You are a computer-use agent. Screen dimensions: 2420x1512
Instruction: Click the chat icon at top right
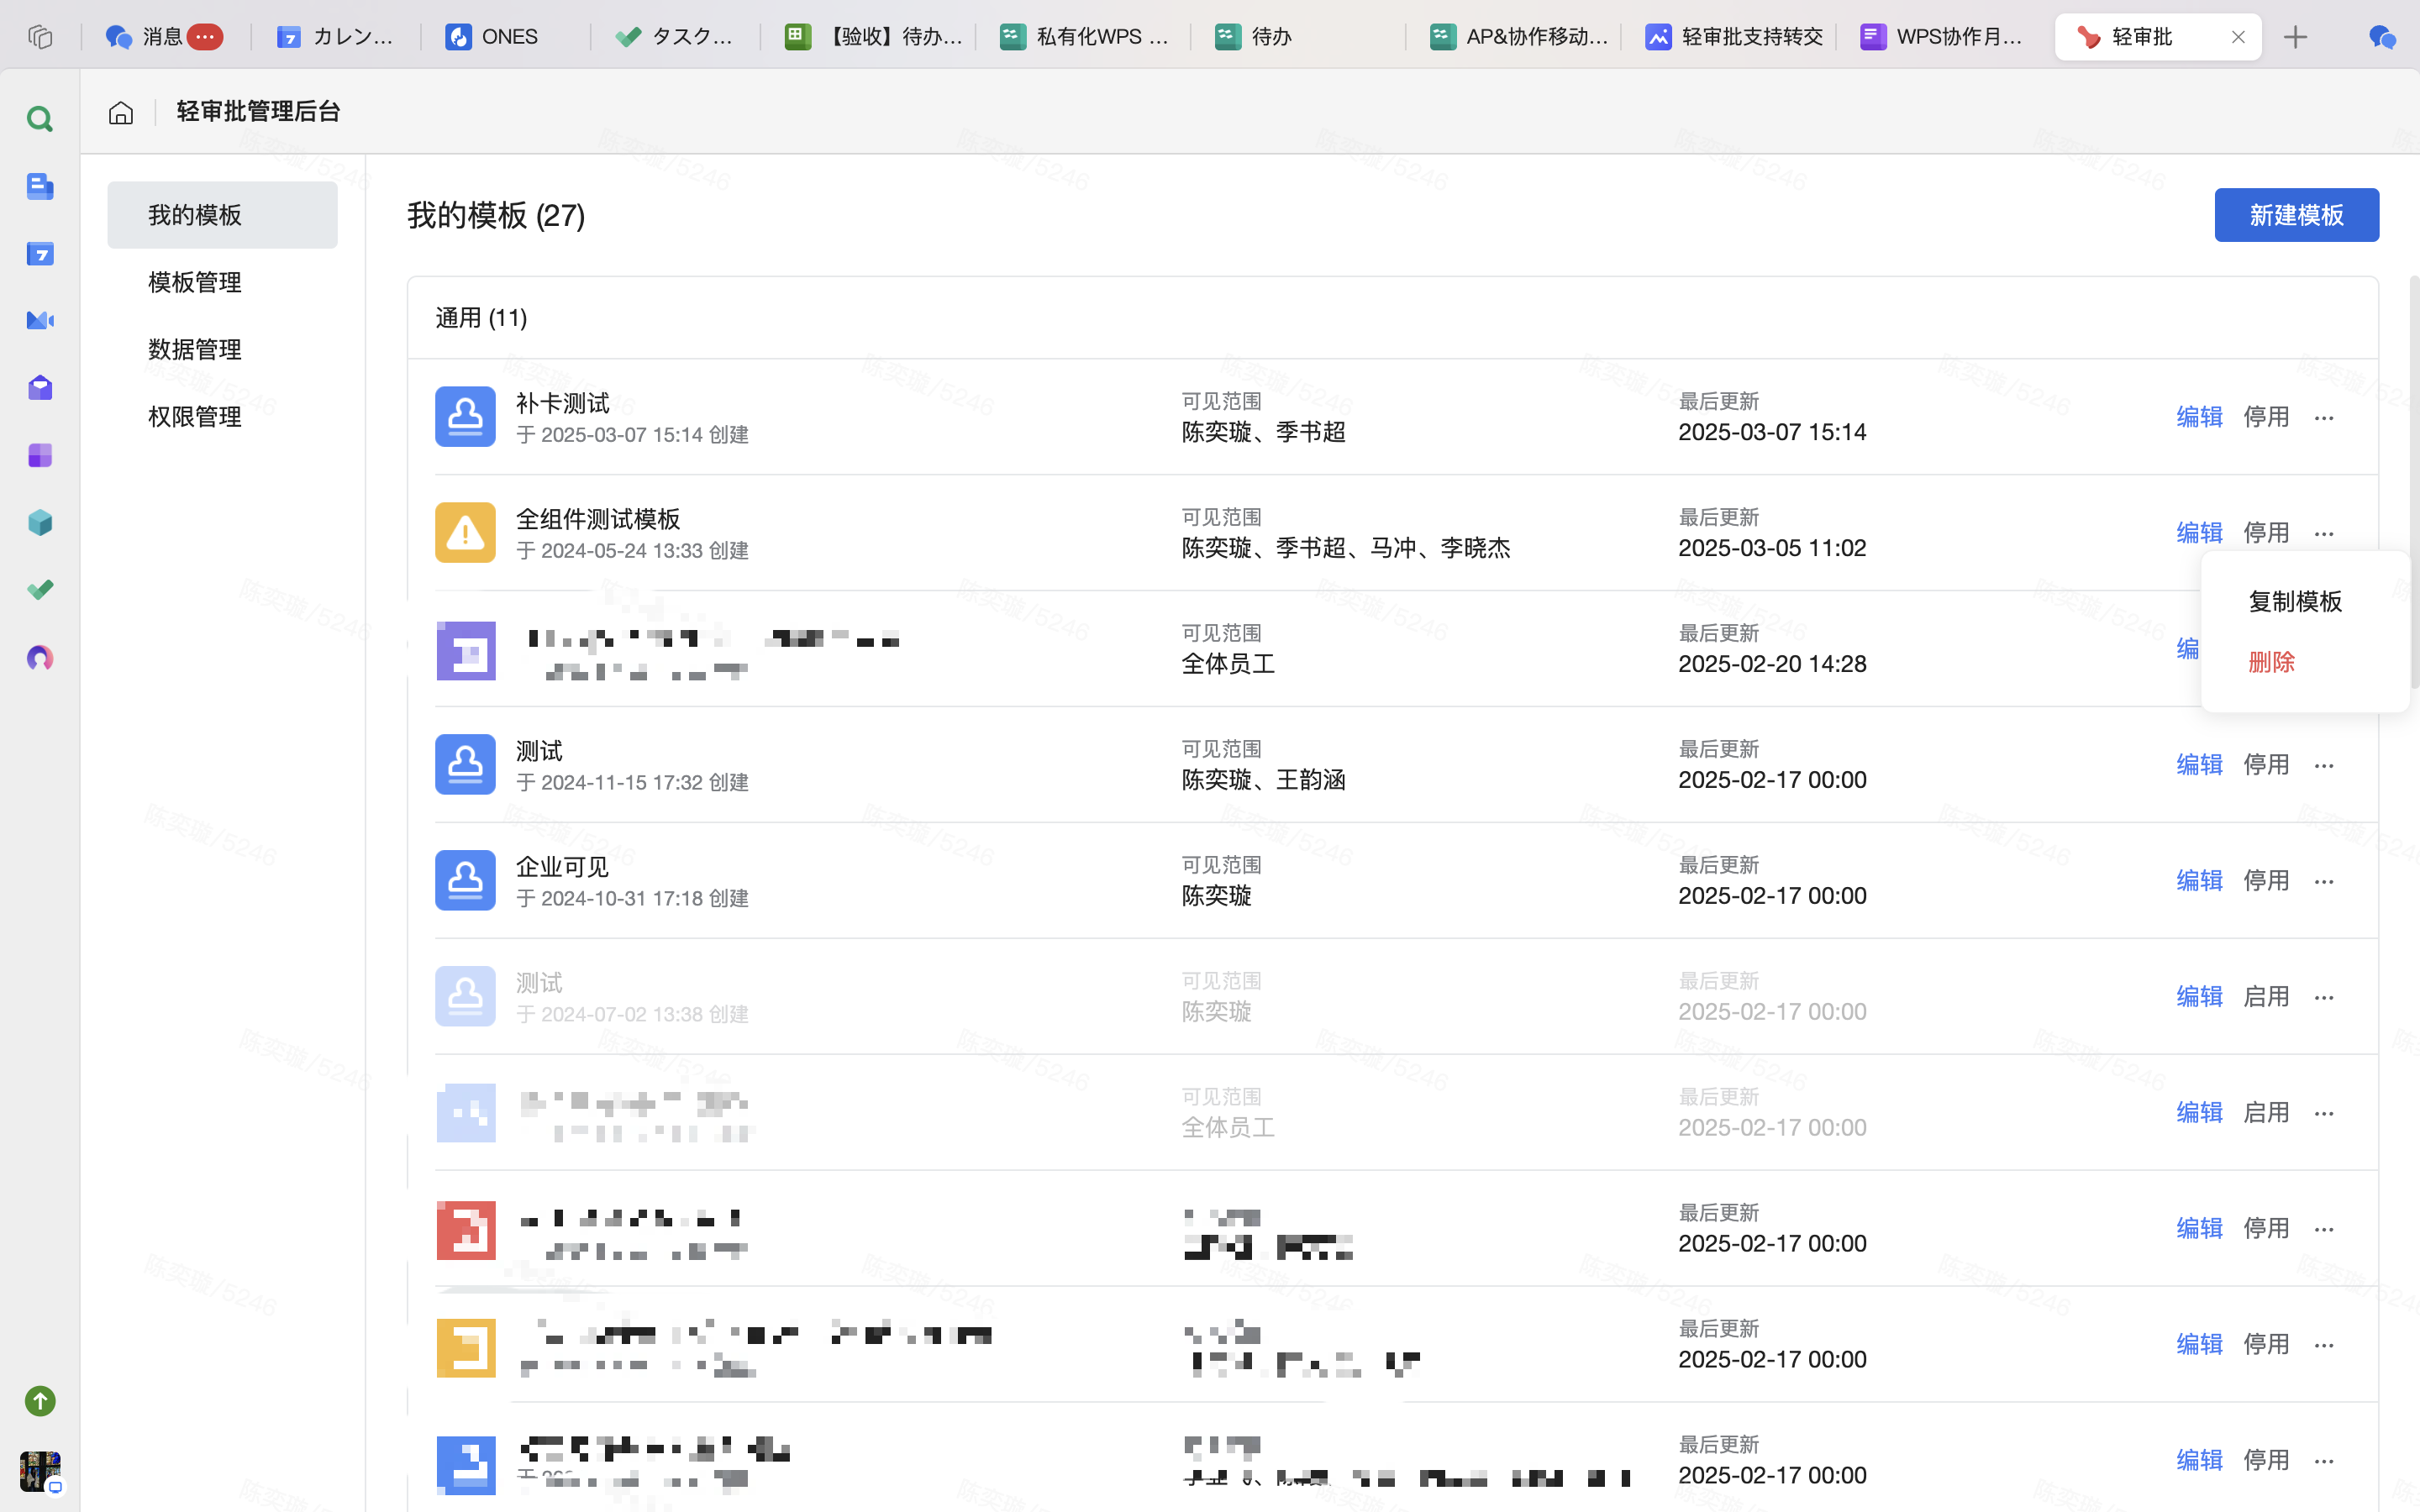(2382, 37)
